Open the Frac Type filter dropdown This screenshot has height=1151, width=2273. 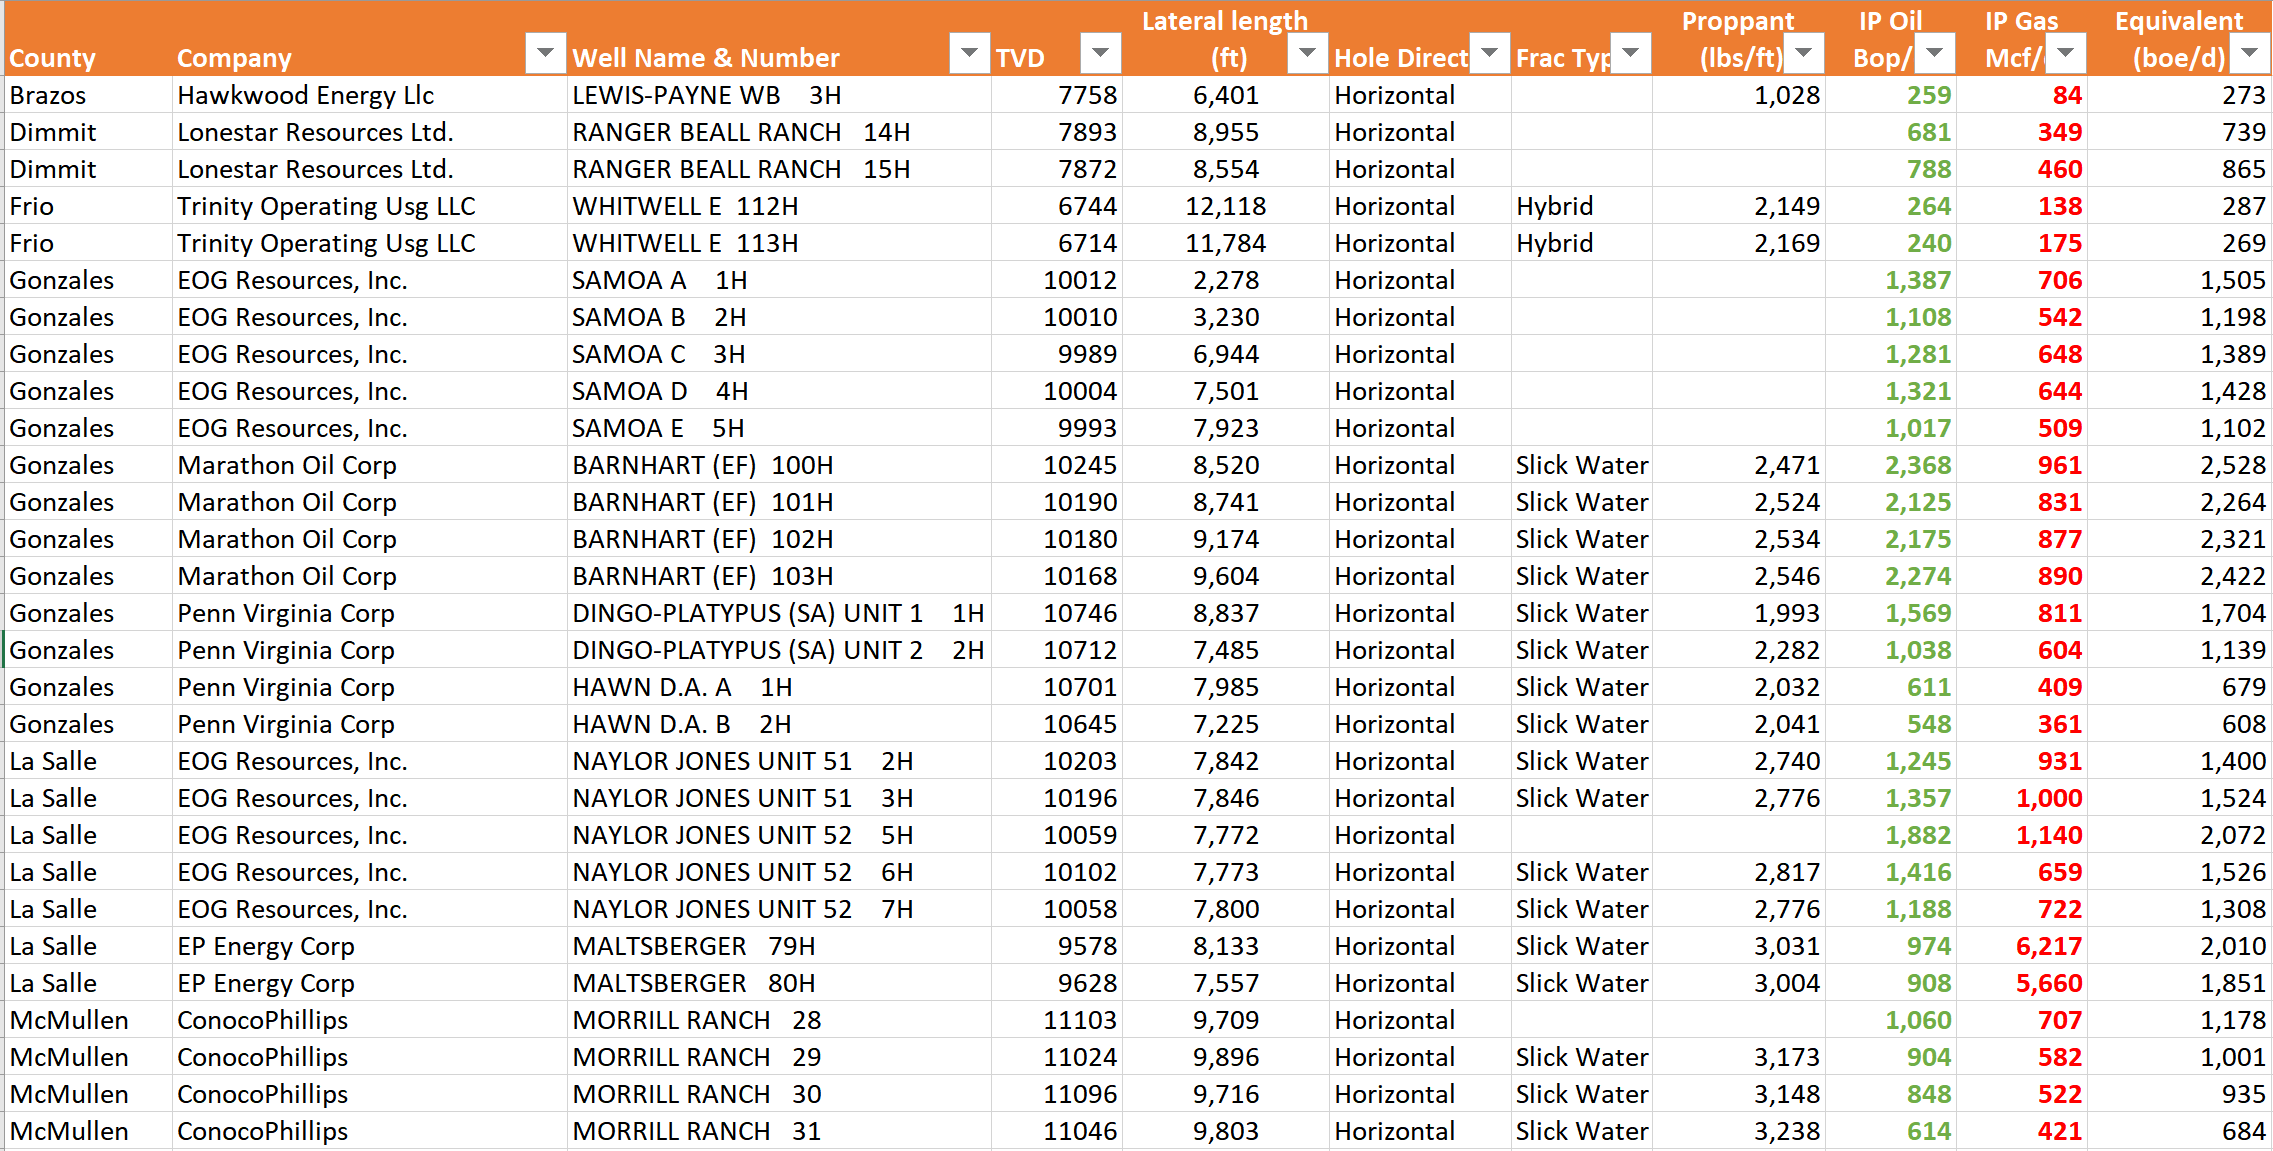click(1631, 53)
